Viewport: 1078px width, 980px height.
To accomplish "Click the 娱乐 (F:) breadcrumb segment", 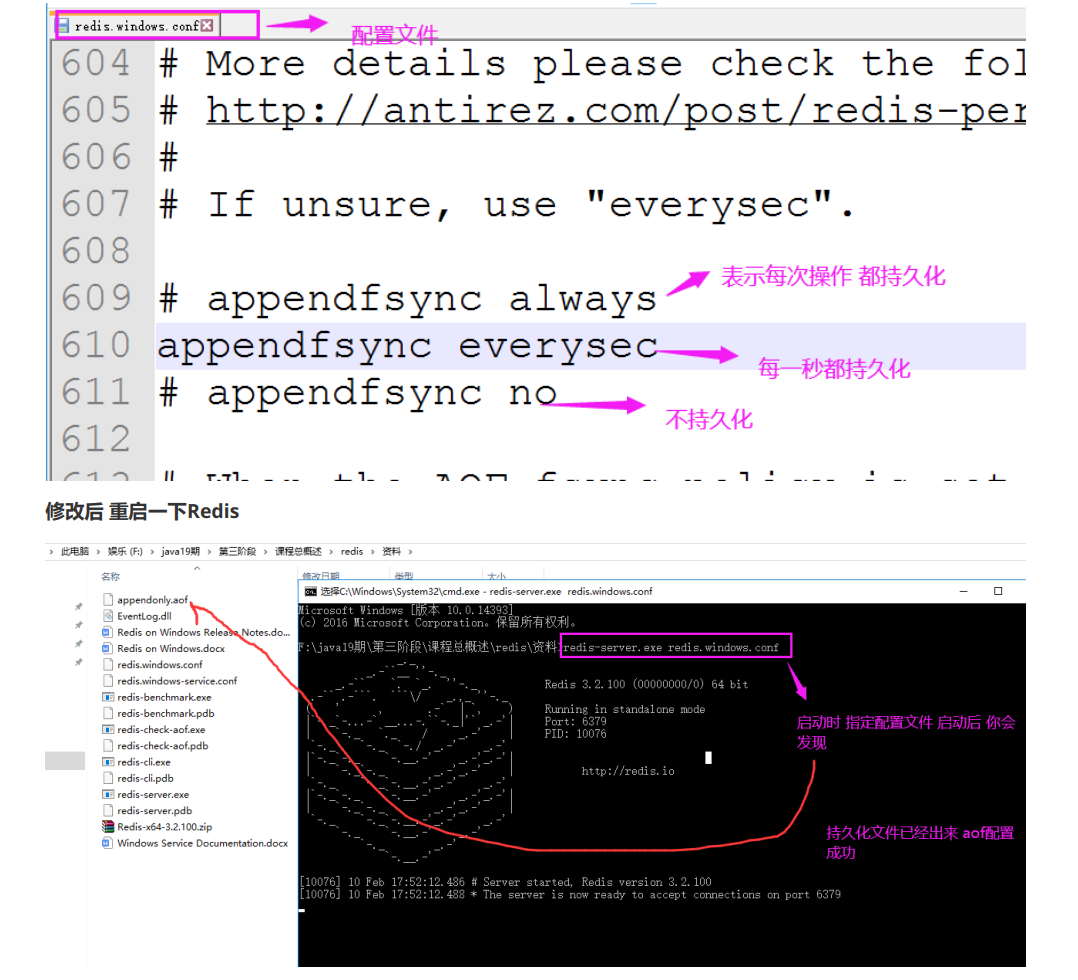I will (125, 552).
